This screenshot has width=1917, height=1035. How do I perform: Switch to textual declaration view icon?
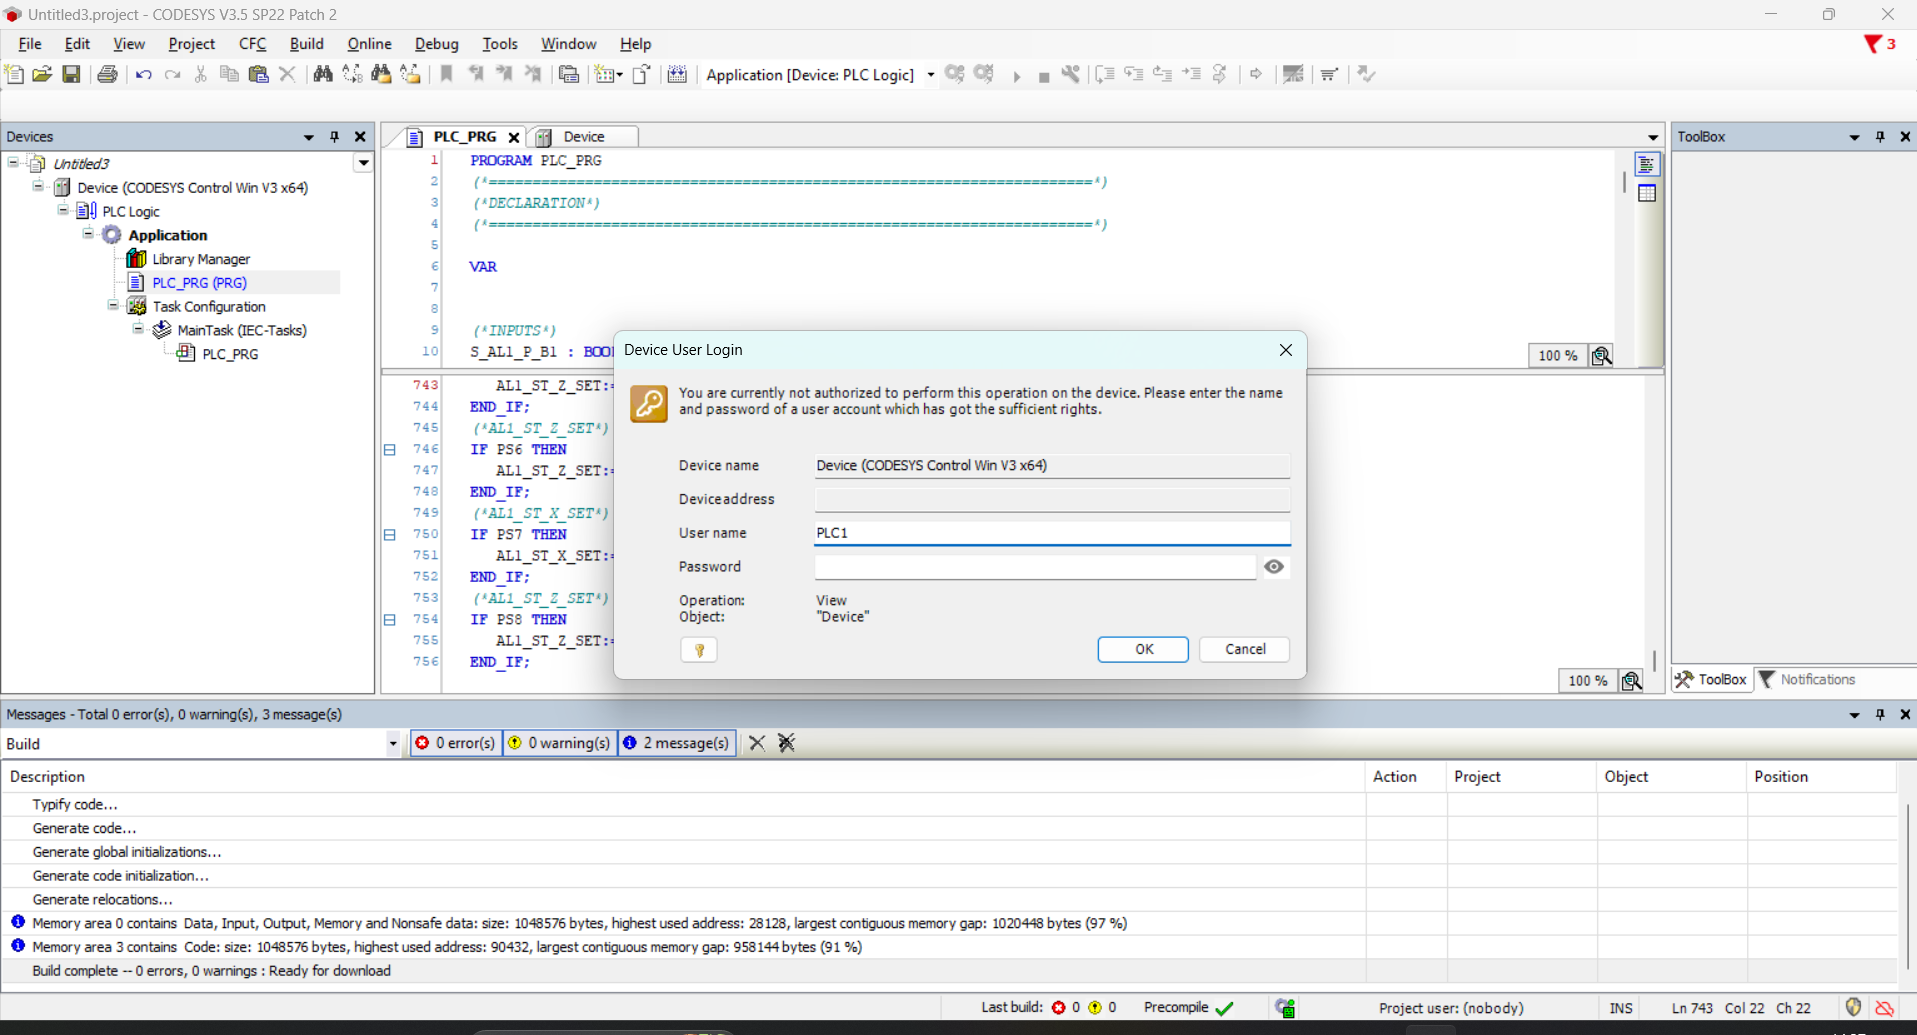(x=1646, y=165)
